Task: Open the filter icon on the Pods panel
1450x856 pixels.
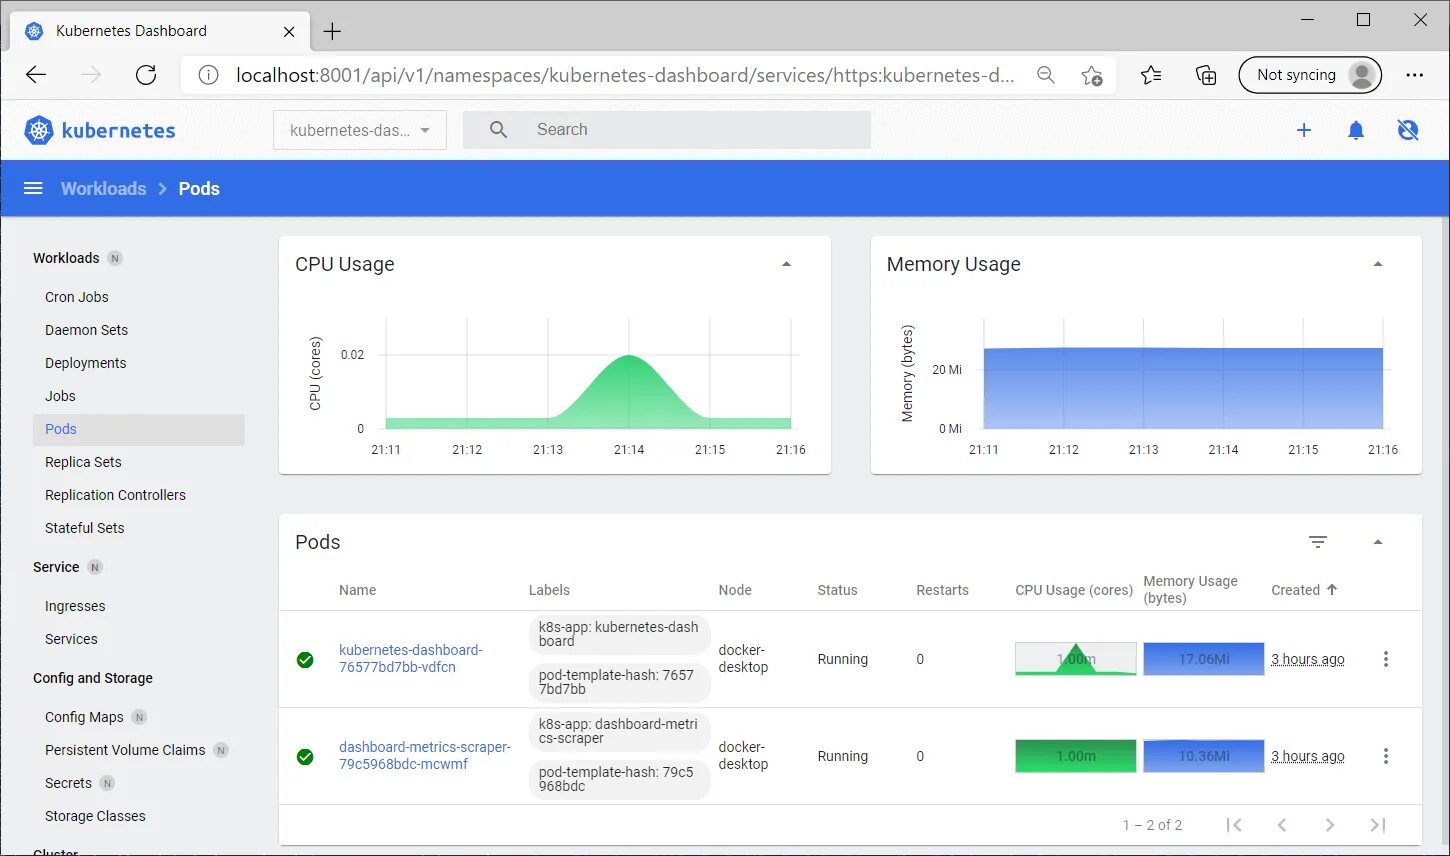Action: (x=1317, y=541)
